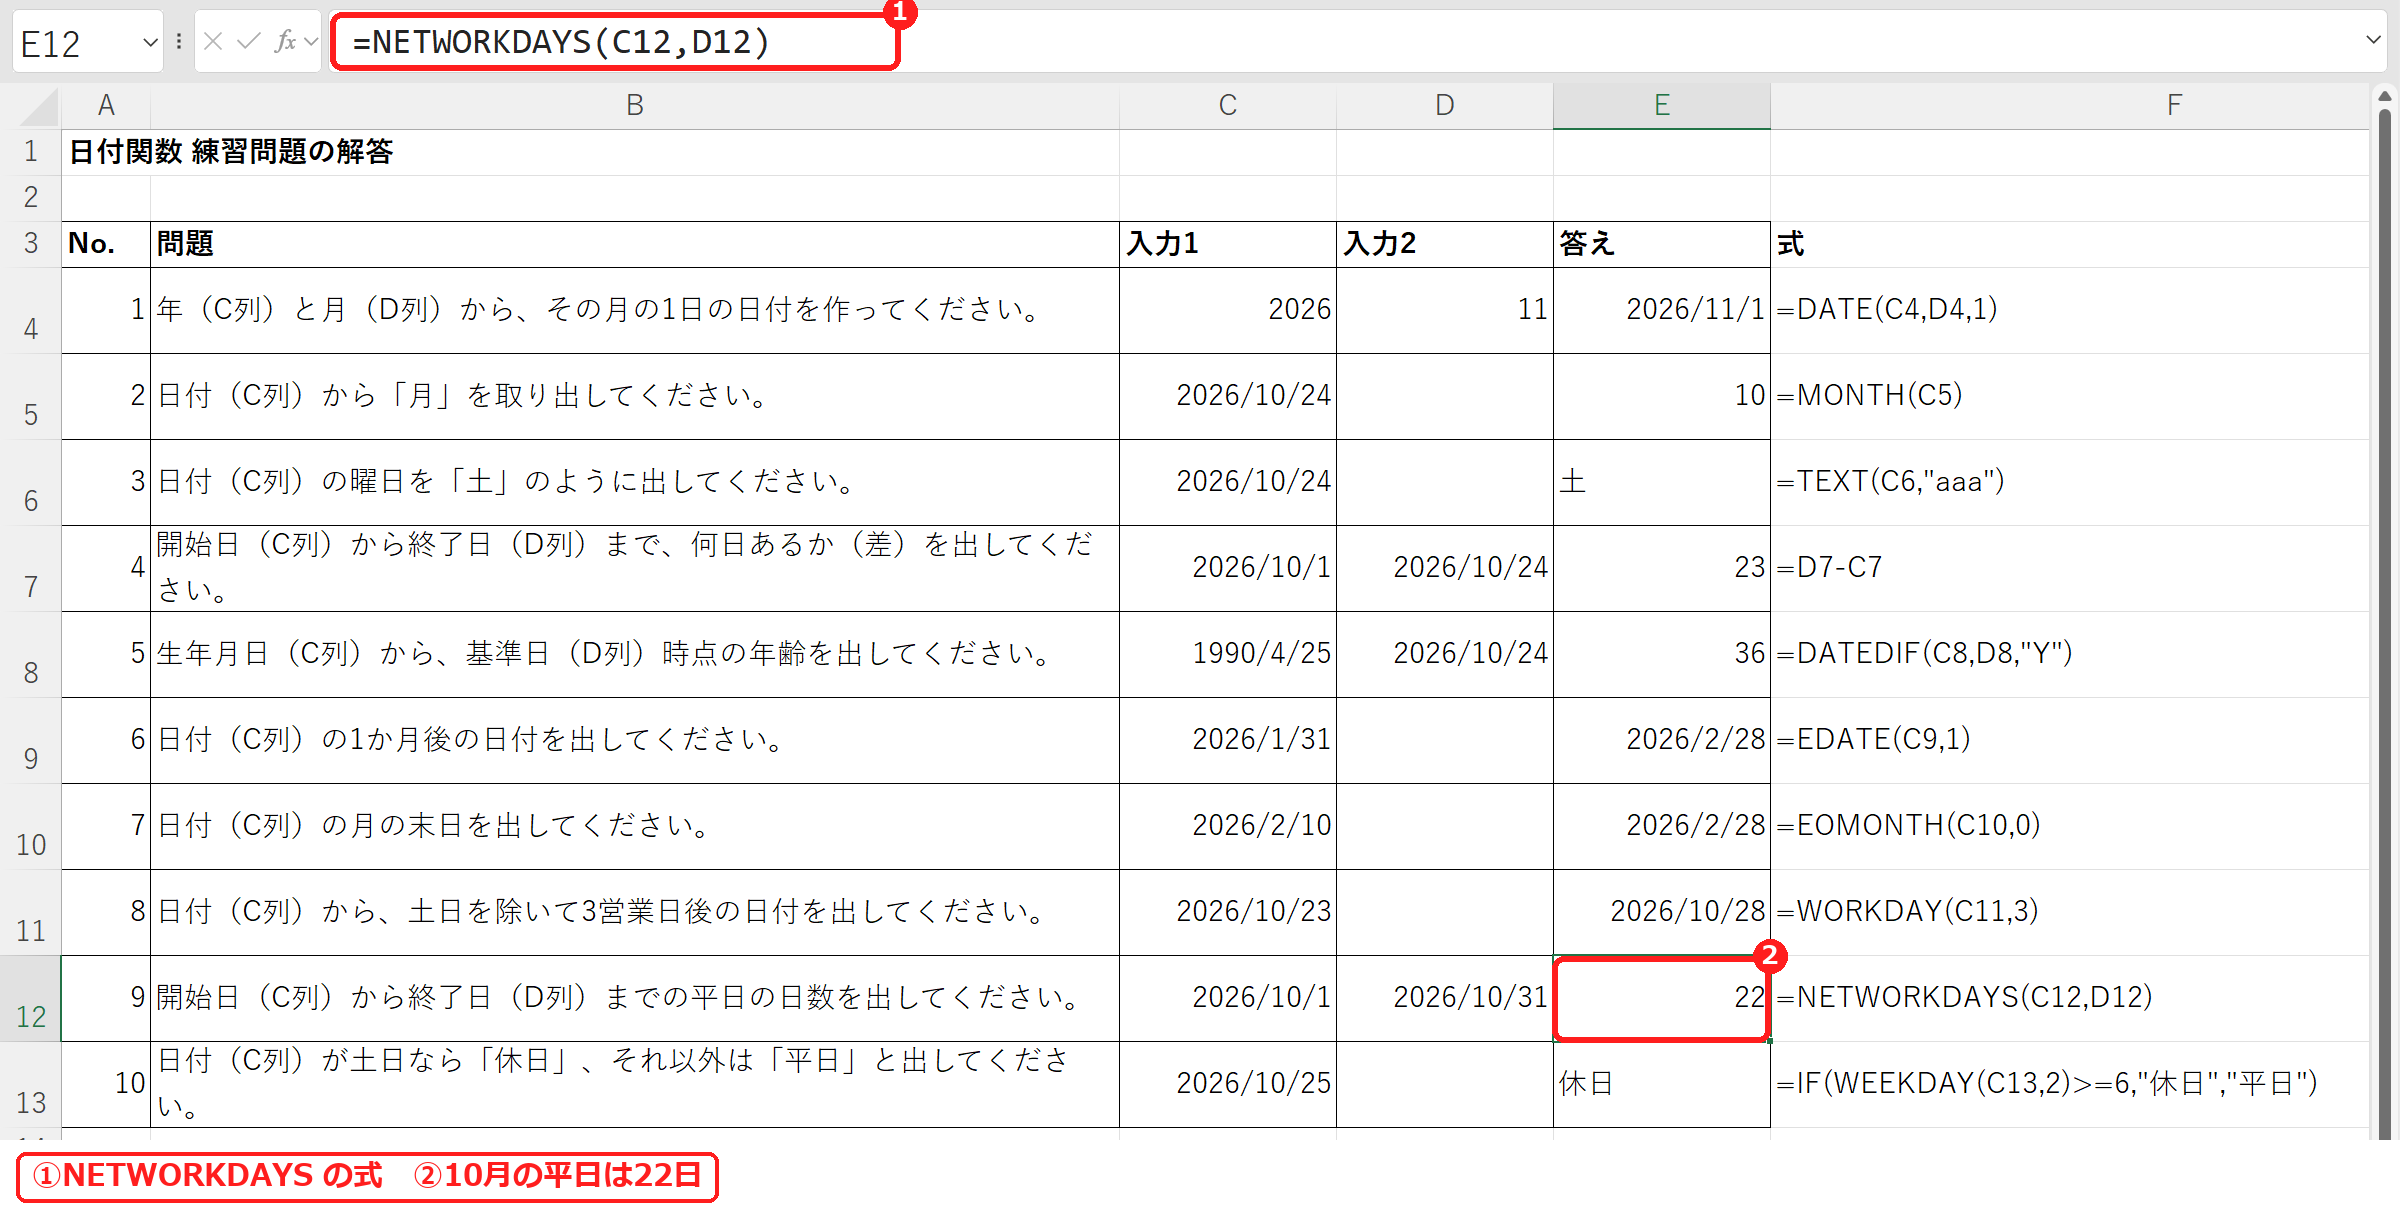The image size is (2400, 1210).
Task: Select cell with =DATEDIF(C8,D8,"Y")
Action: (2070, 654)
